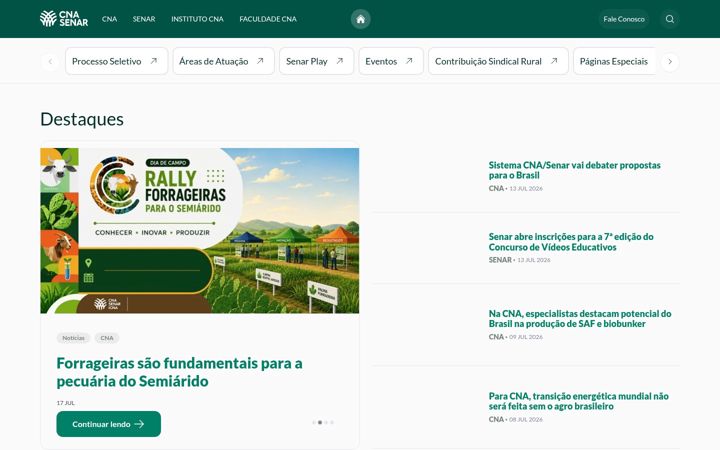Click the "CNA" label dated 08 JUL 2026
The height and width of the screenshot is (450, 720).
click(496, 419)
